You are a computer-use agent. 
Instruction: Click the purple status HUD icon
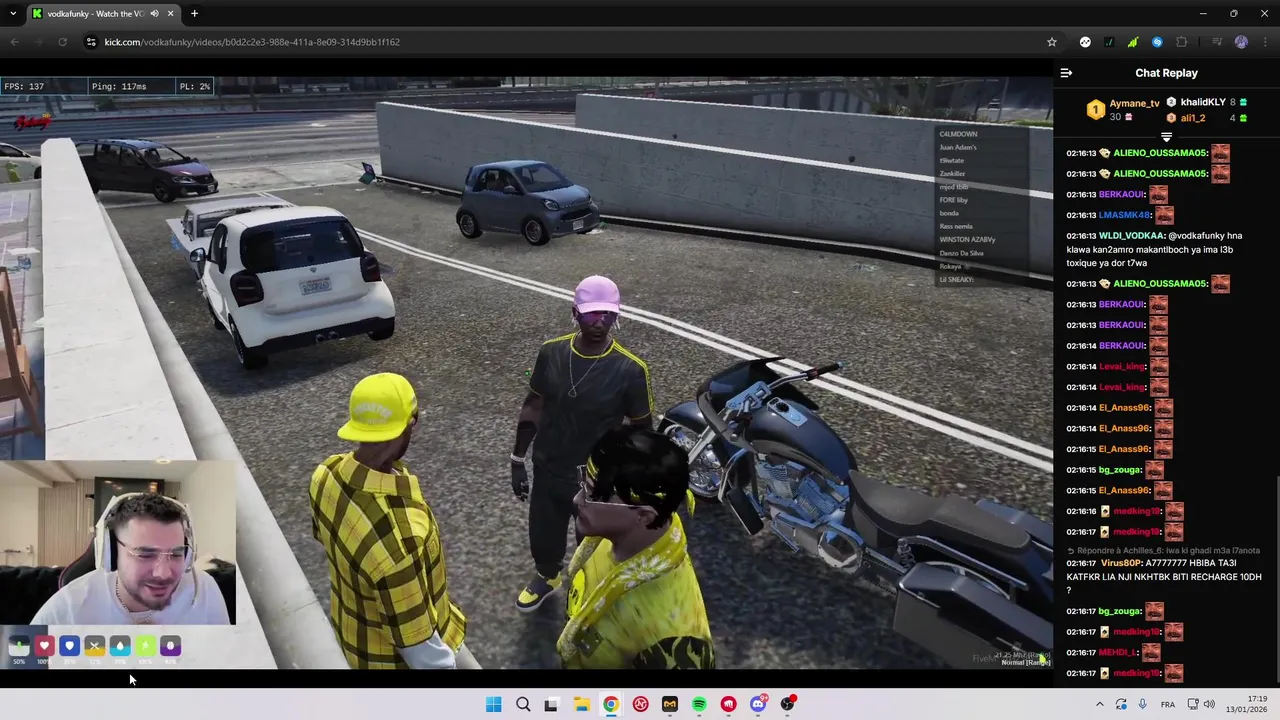pyautogui.click(x=170, y=646)
